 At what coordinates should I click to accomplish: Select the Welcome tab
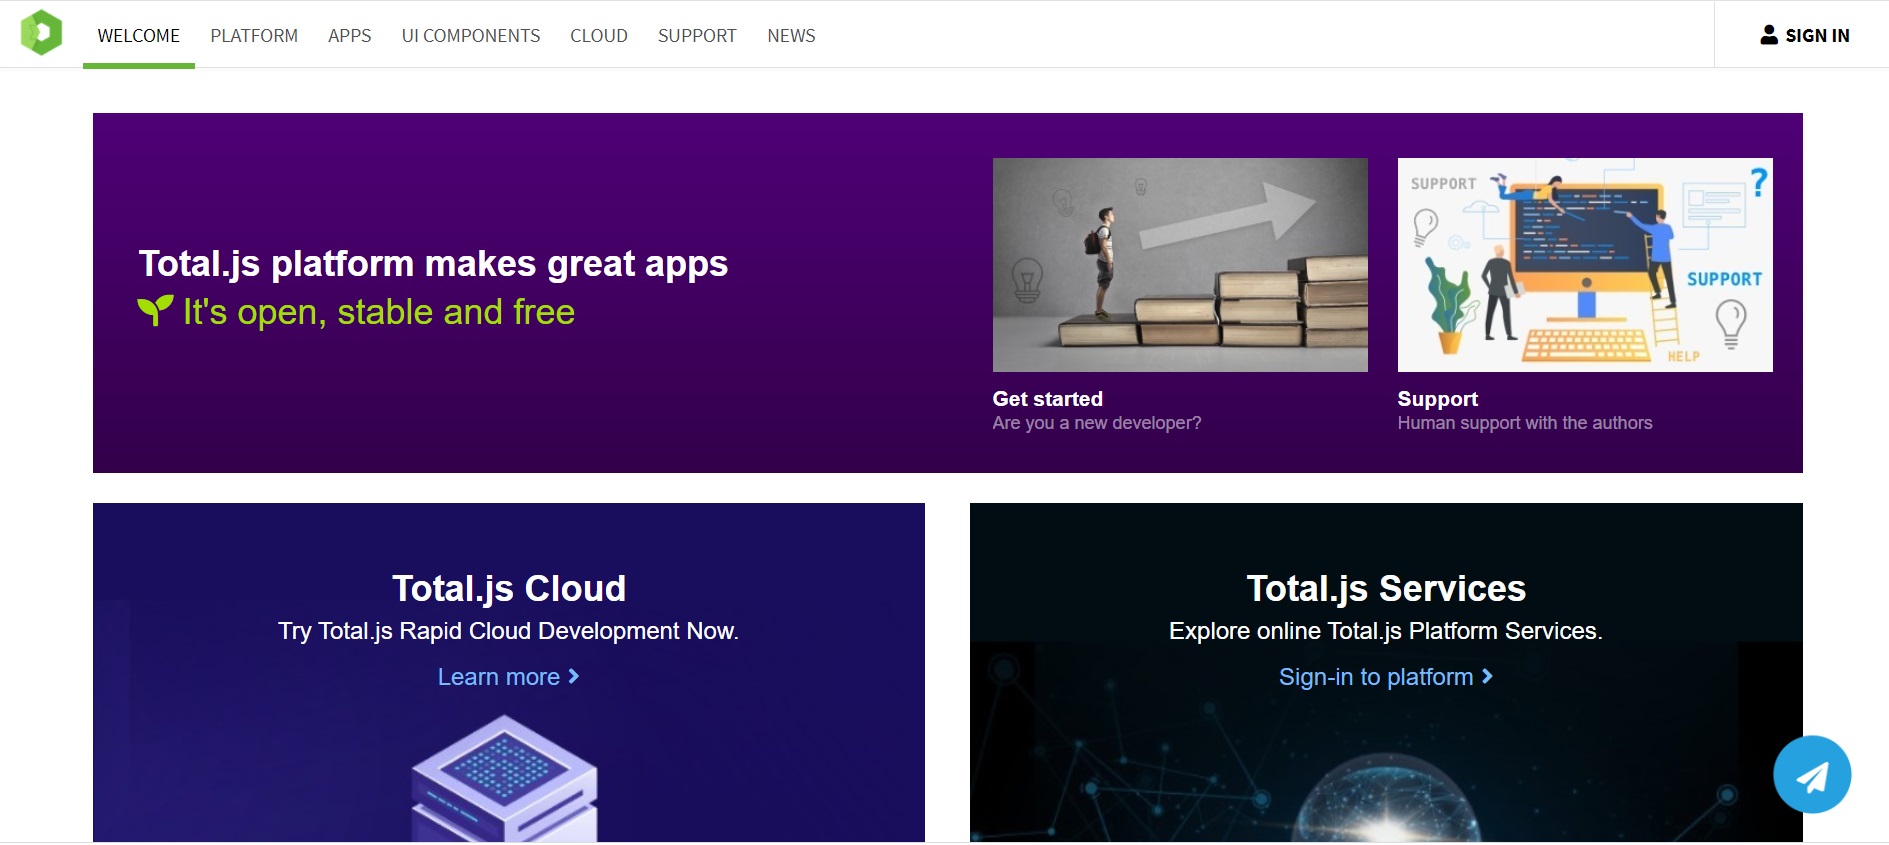(139, 36)
